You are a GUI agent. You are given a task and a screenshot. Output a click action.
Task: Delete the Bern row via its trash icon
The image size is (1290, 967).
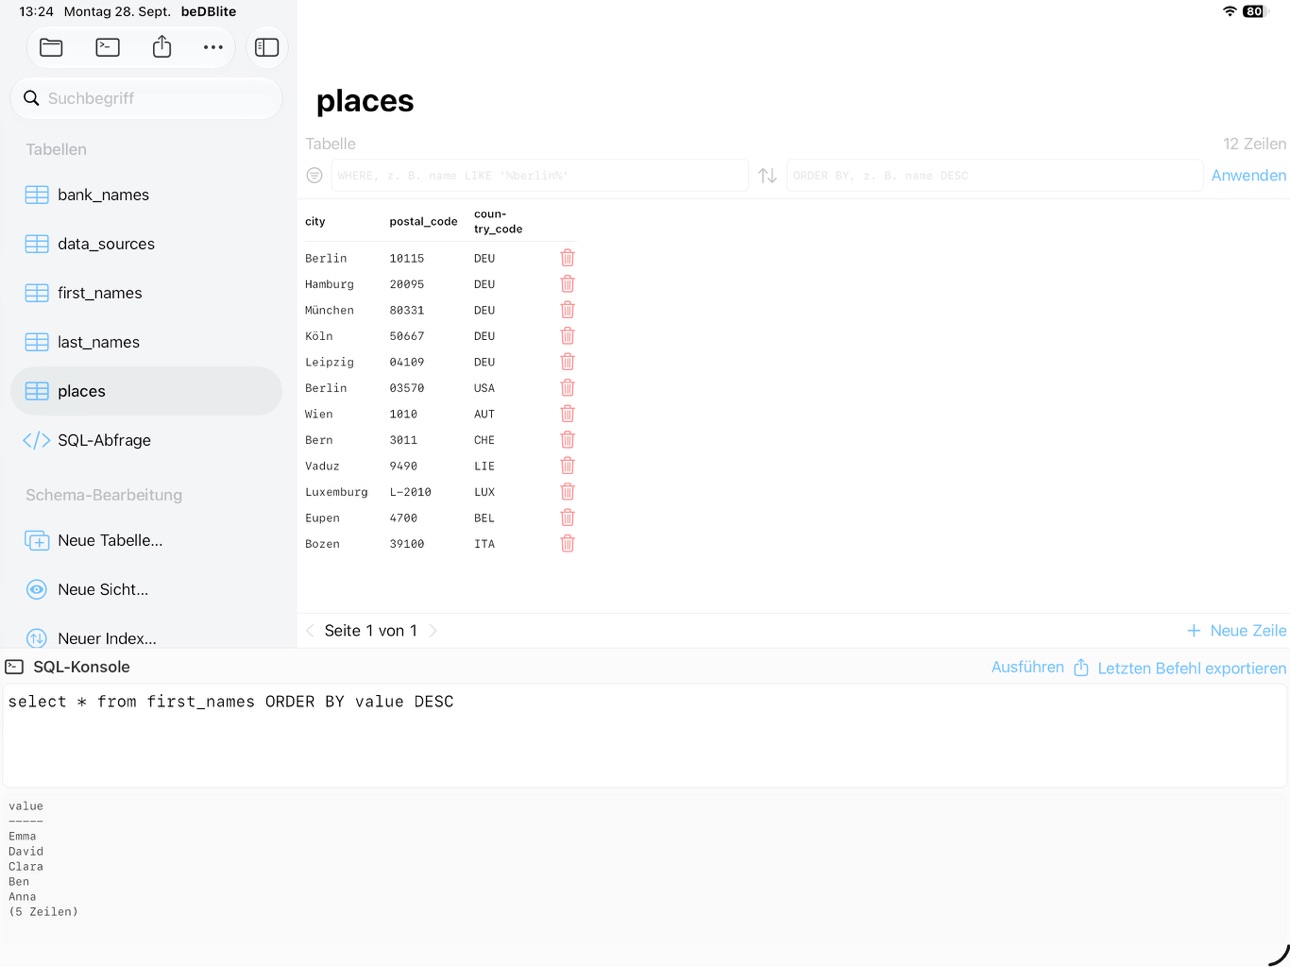pyautogui.click(x=567, y=440)
